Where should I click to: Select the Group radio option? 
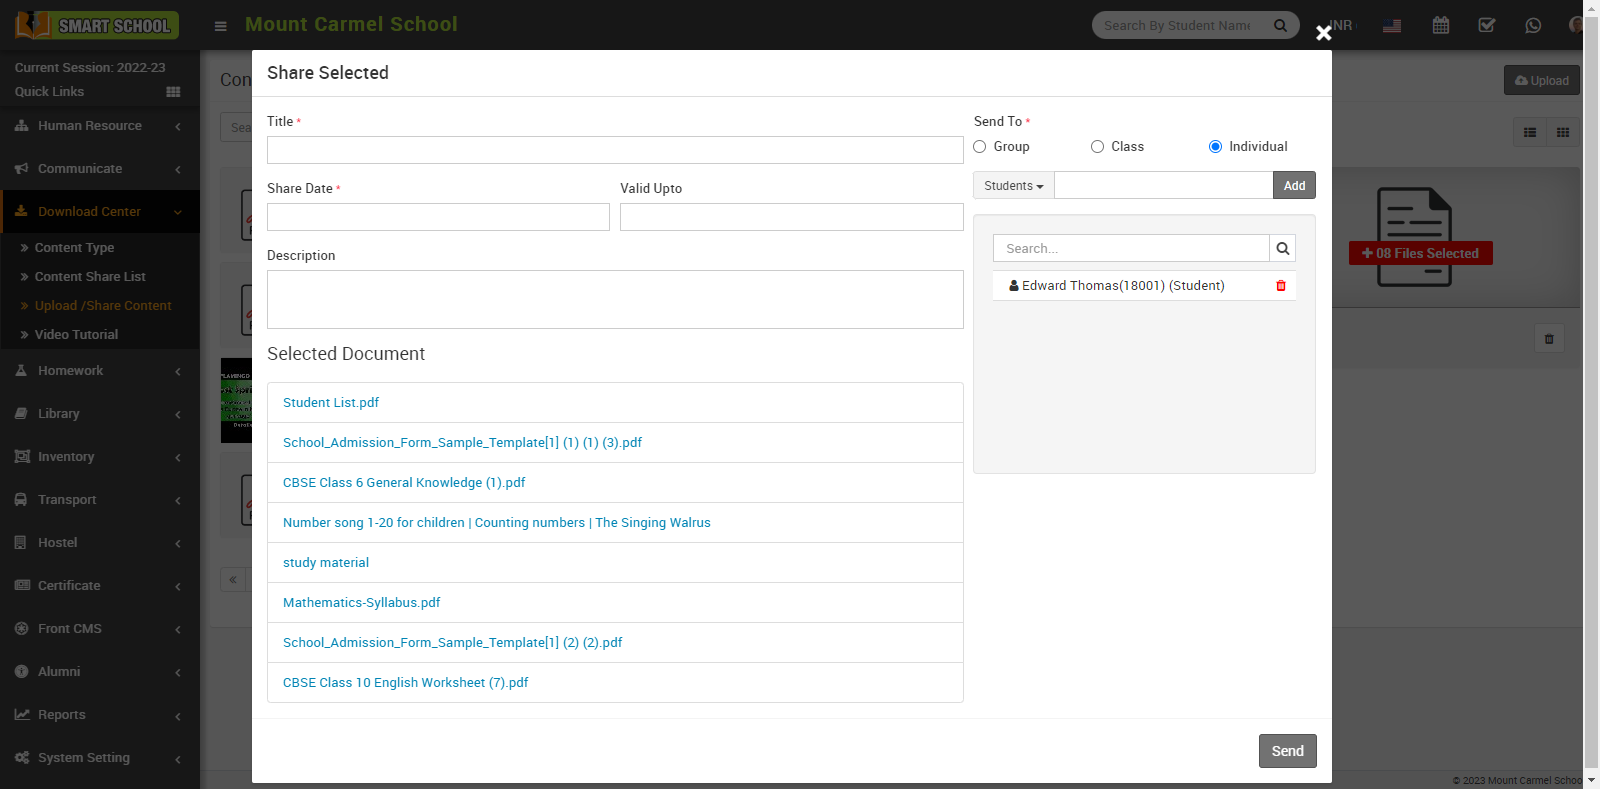click(x=980, y=147)
